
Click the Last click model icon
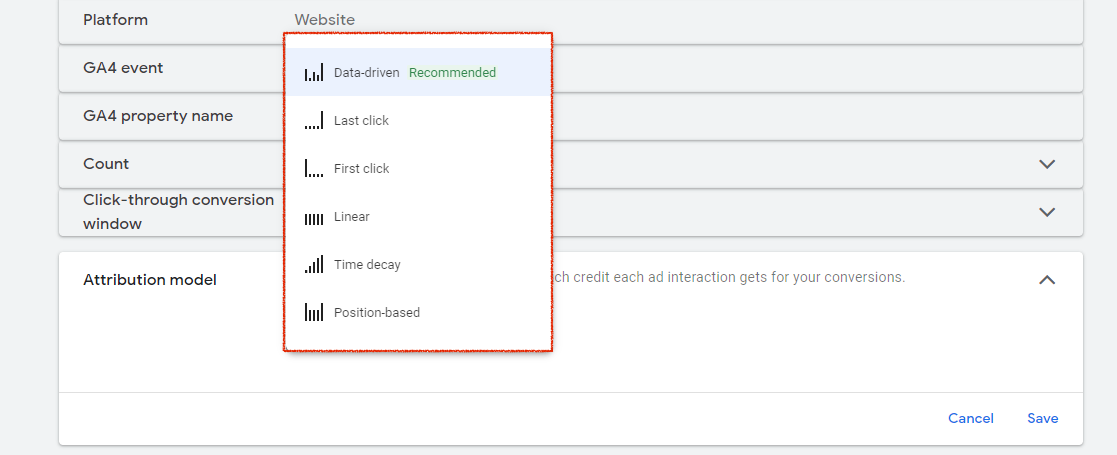(x=313, y=120)
